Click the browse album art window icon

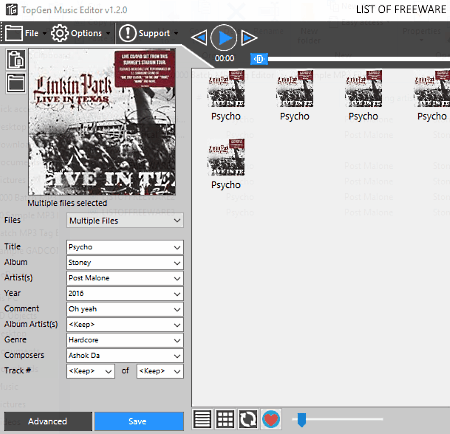point(16,83)
